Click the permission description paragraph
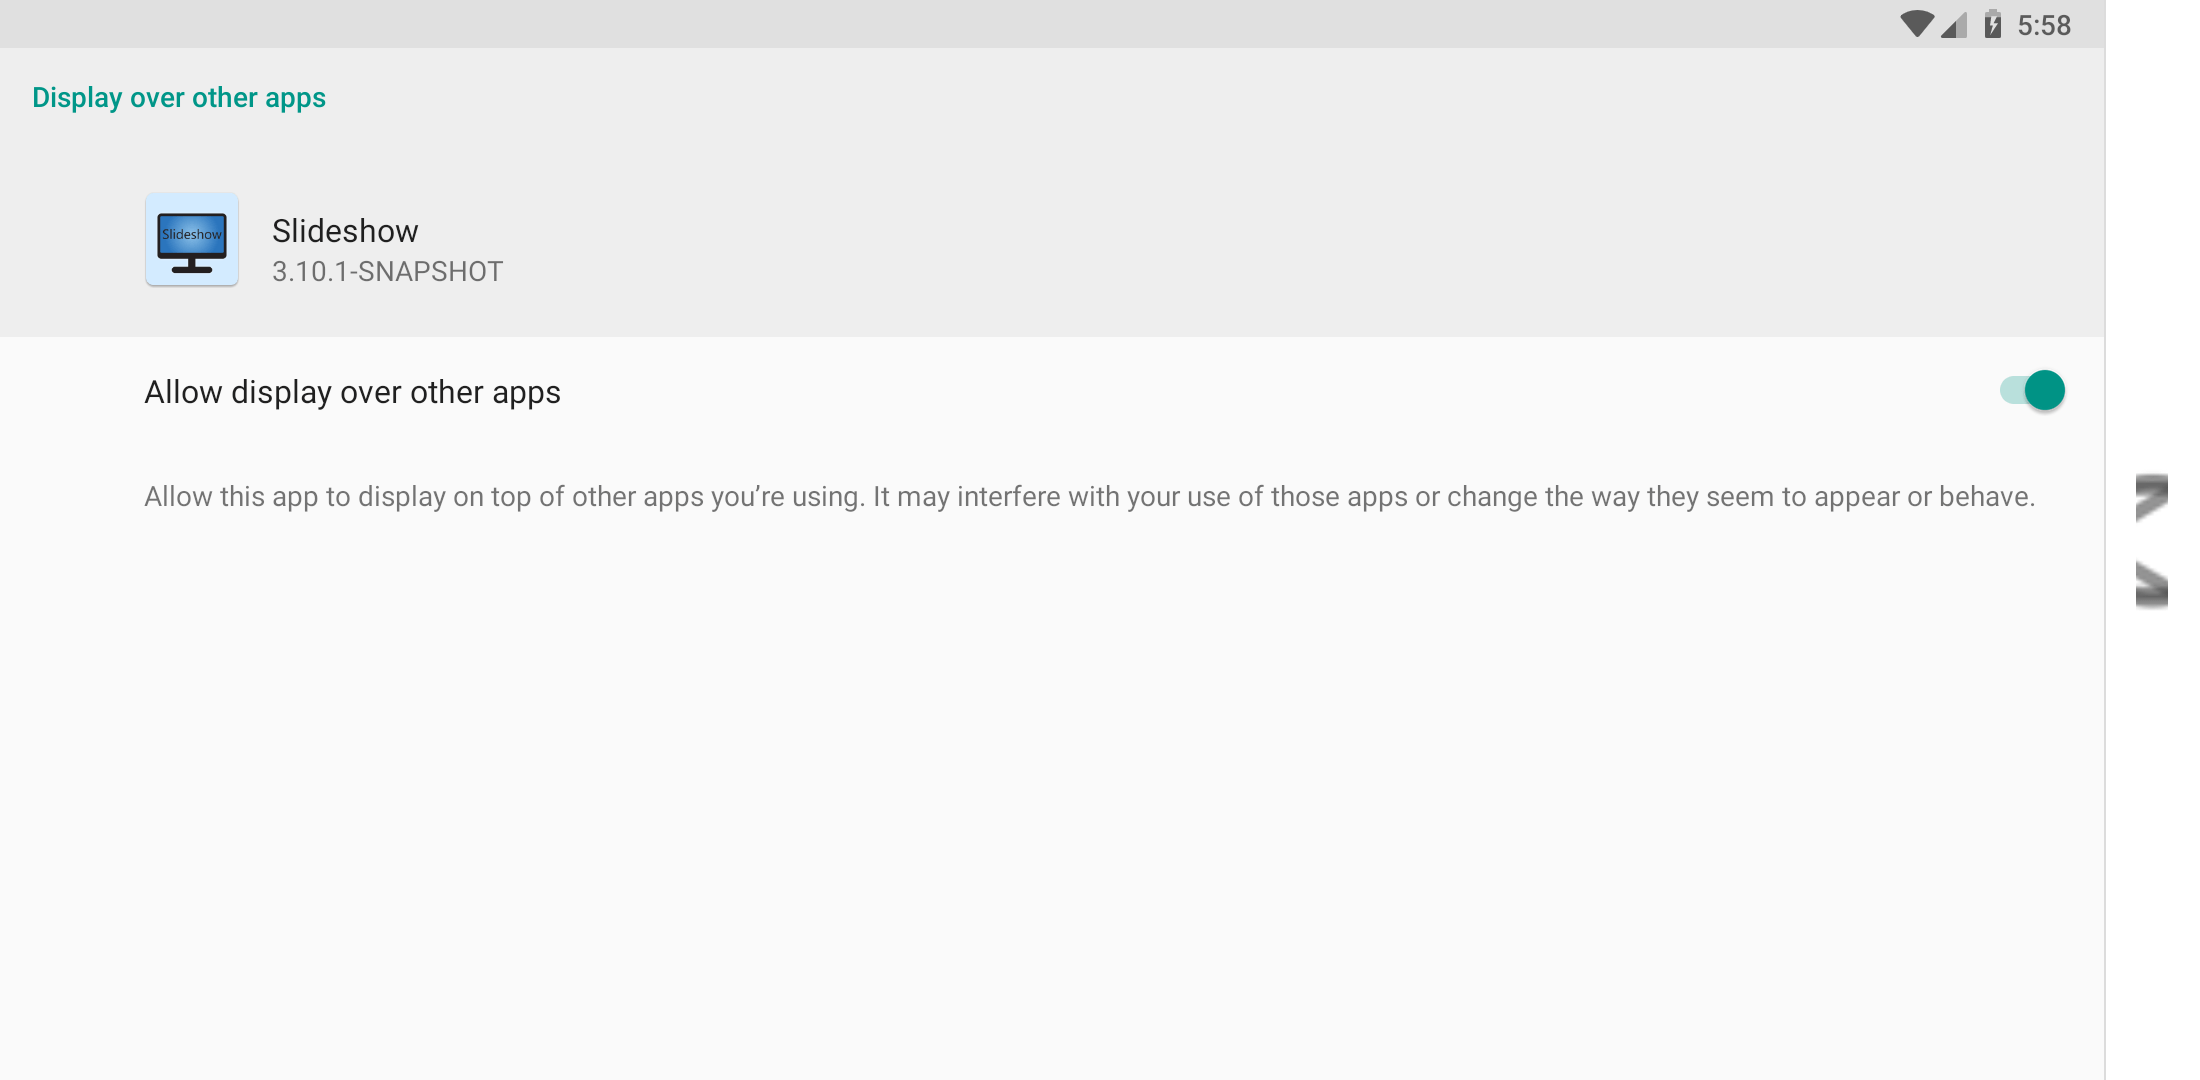 (1090, 495)
